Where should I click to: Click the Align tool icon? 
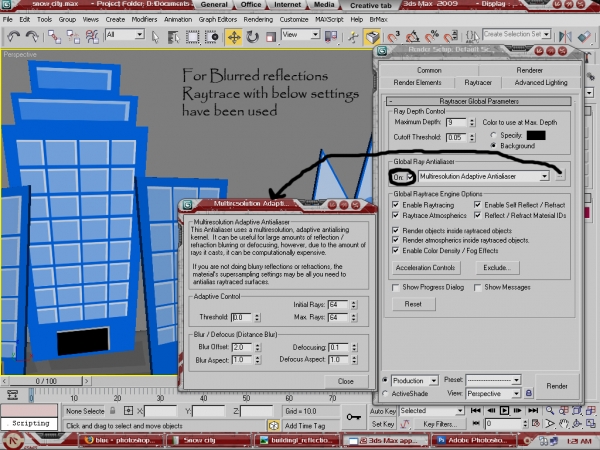[x=584, y=37]
